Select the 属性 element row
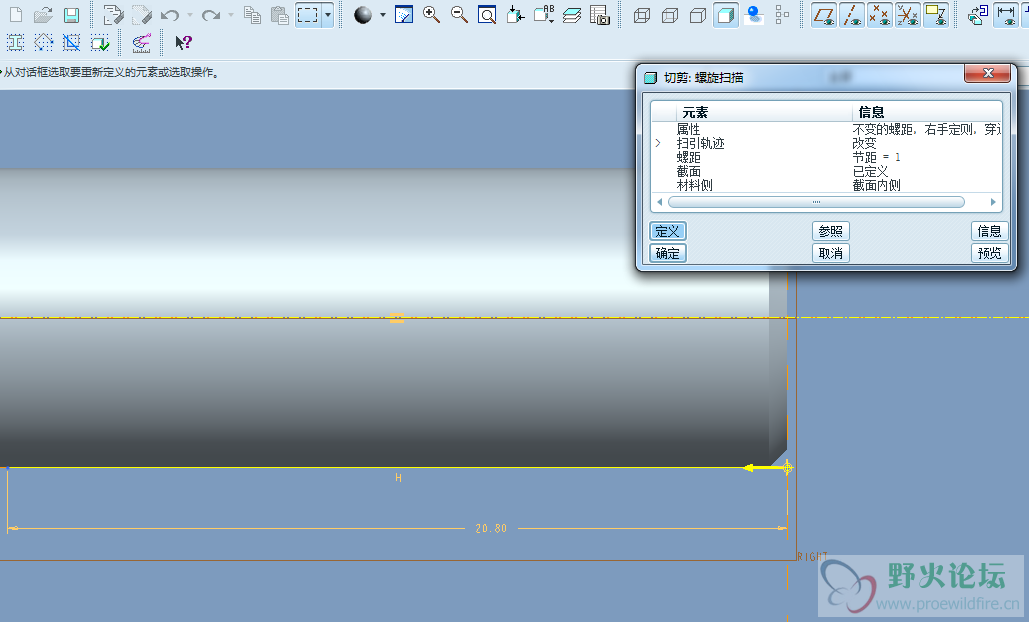 click(x=827, y=129)
